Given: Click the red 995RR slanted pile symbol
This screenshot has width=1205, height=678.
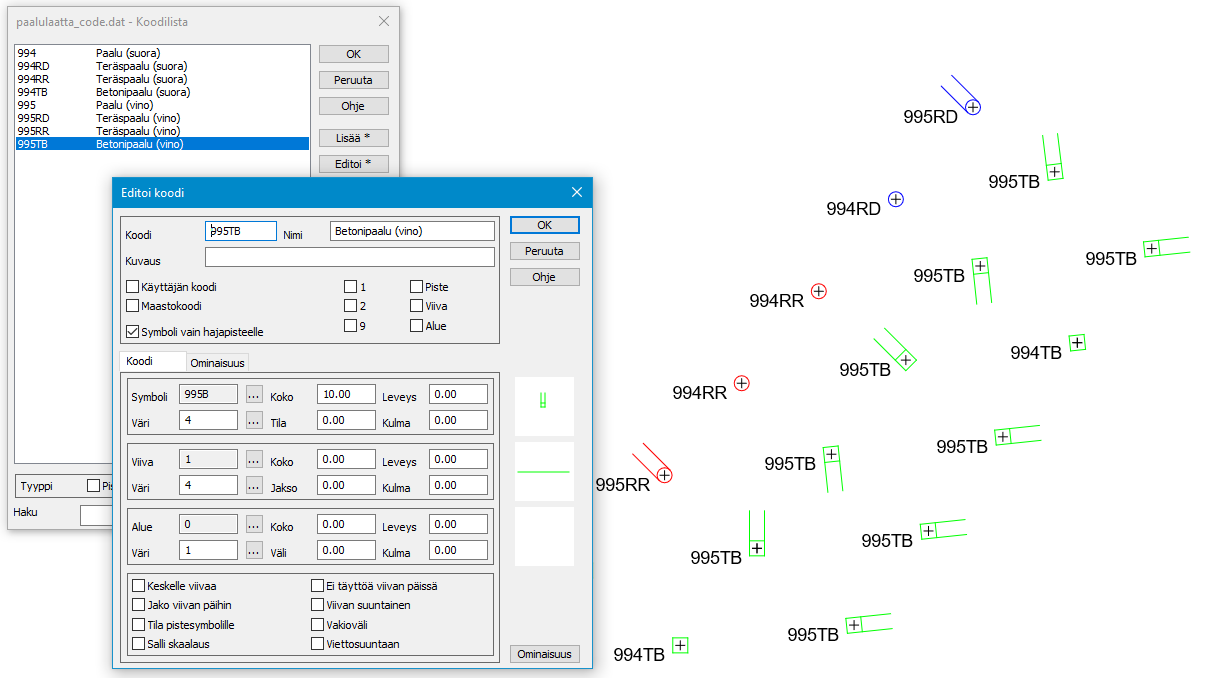Looking at the screenshot, I should 664,475.
